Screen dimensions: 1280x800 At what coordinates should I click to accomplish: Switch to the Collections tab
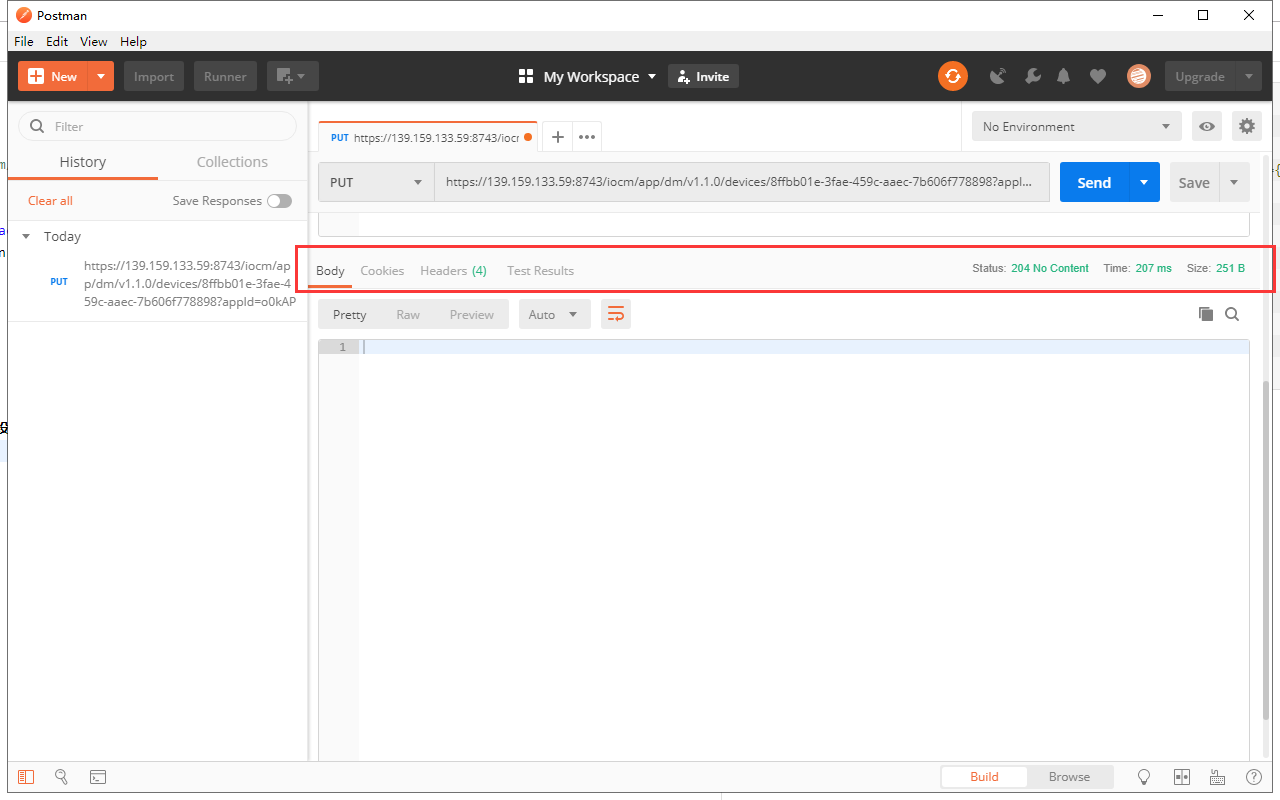tap(232, 162)
